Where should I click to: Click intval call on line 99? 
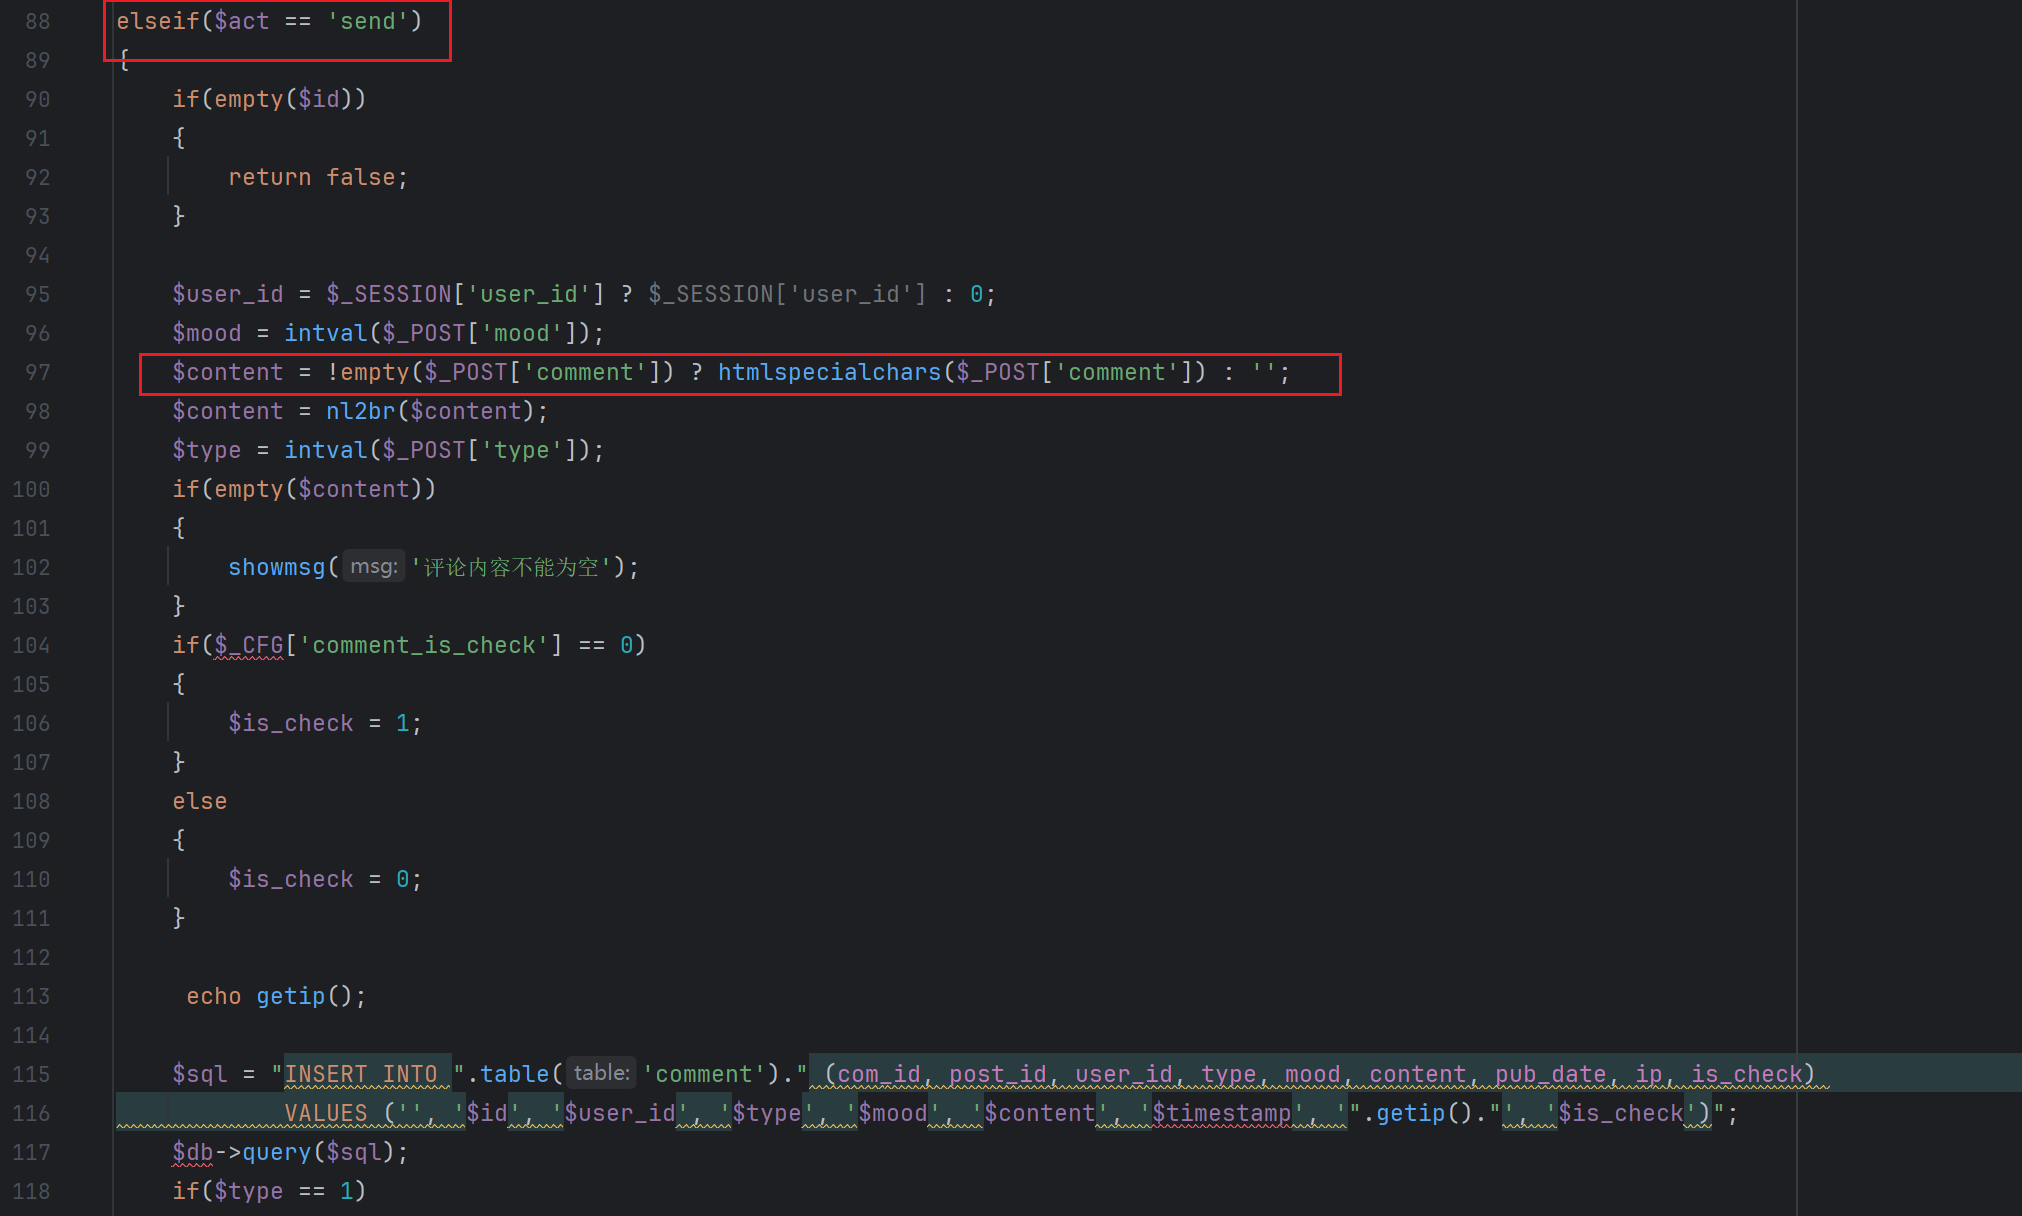326,450
